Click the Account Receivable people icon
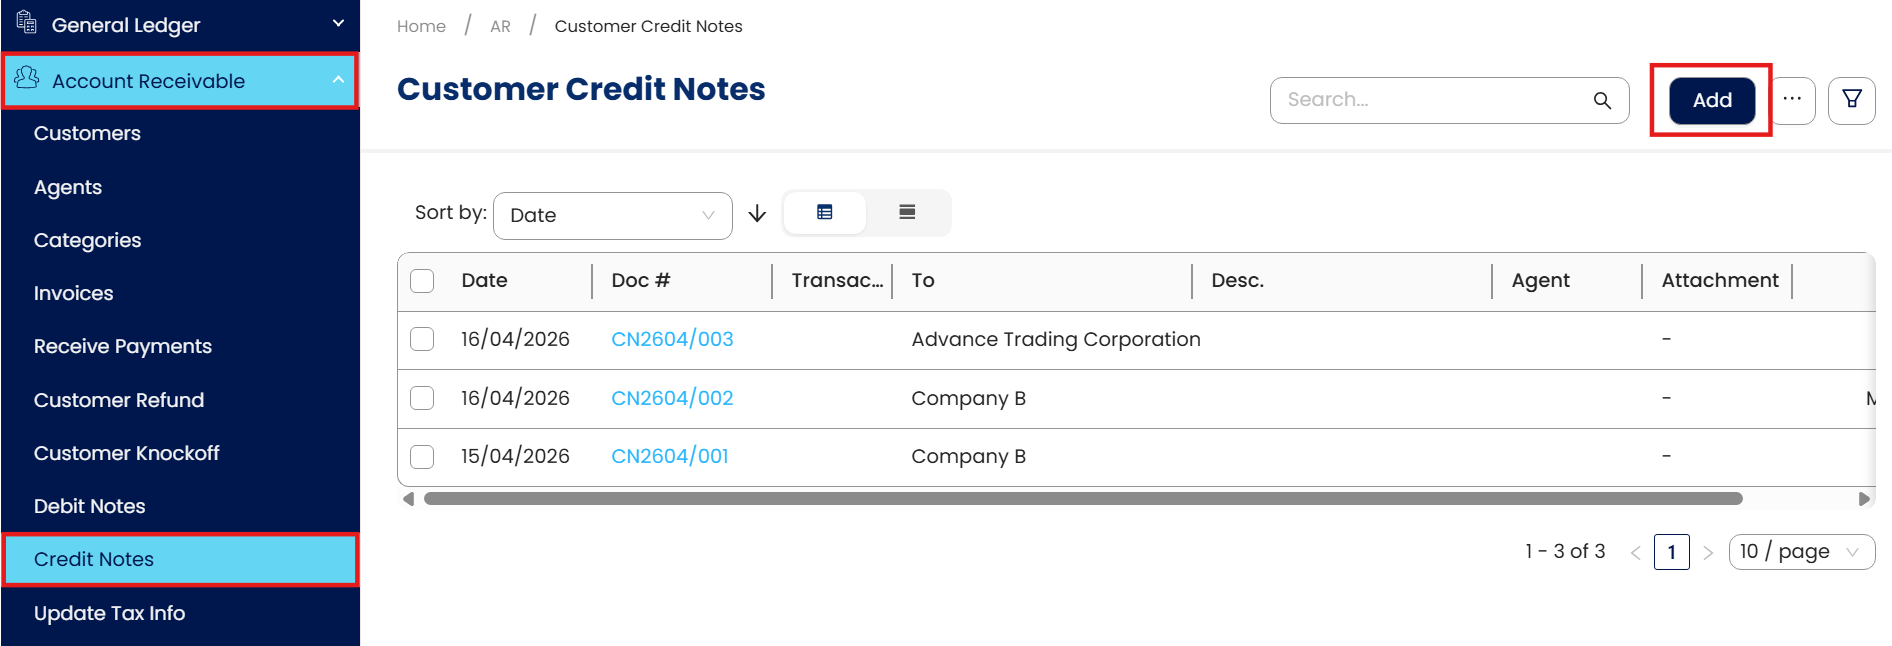This screenshot has width=1892, height=646. (27, 79)
